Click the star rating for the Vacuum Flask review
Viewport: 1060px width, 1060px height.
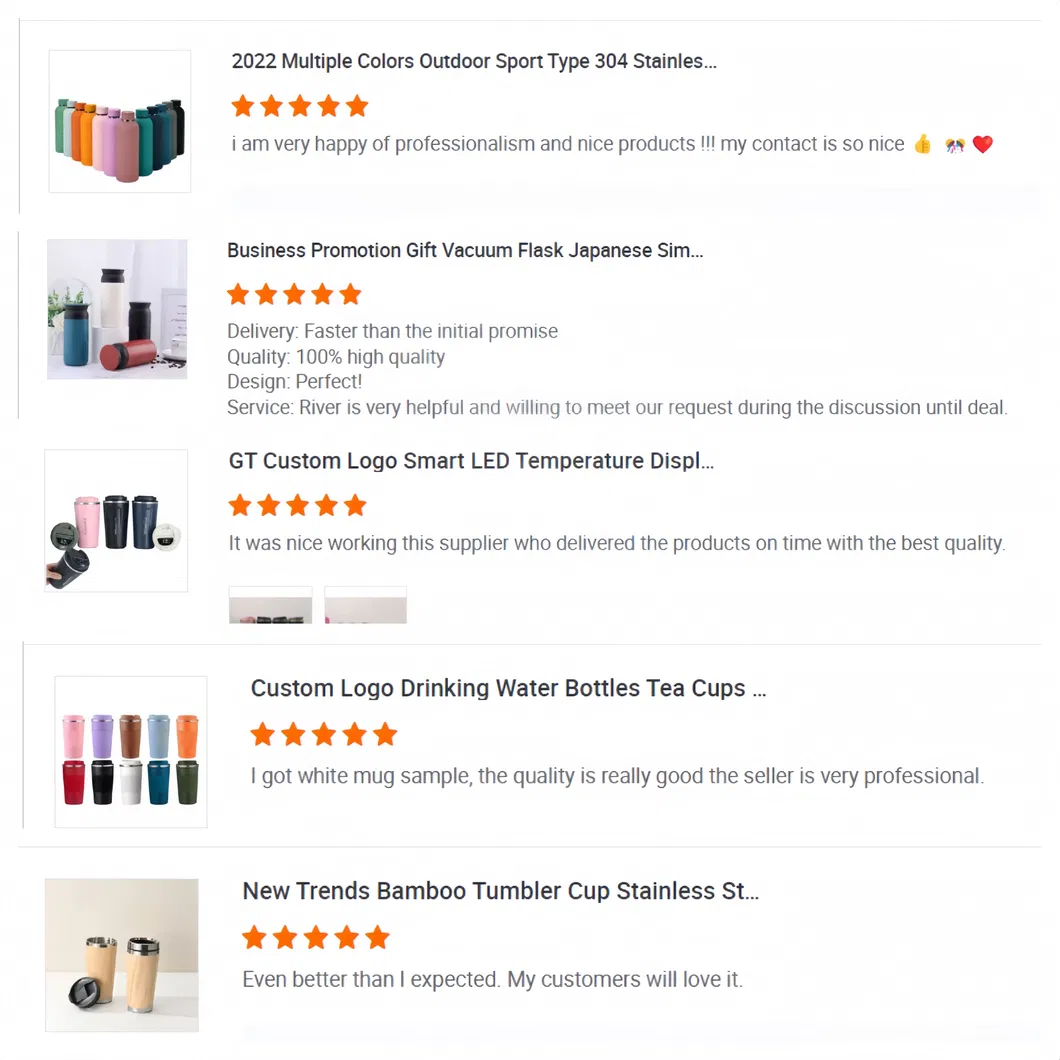tap(294, 294)
